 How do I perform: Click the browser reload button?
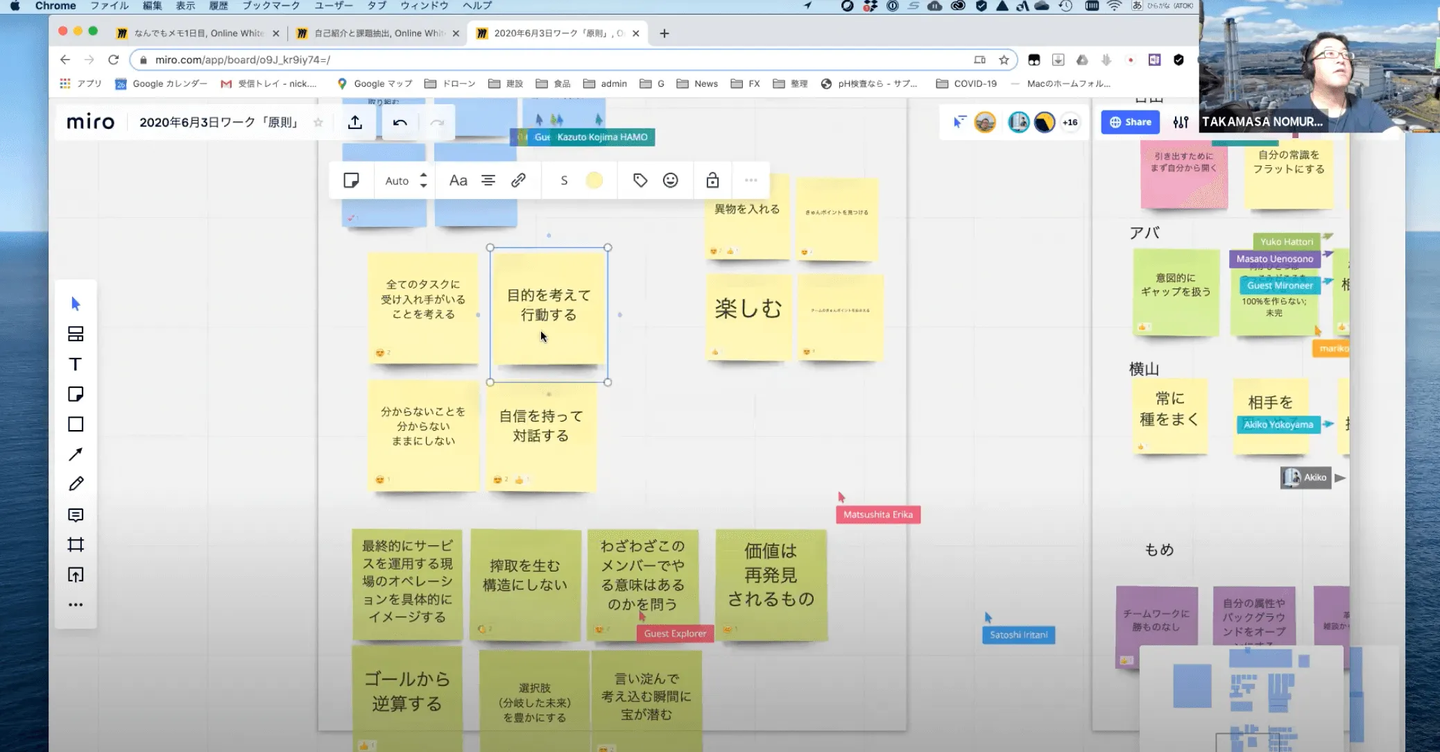pos(113,60)
